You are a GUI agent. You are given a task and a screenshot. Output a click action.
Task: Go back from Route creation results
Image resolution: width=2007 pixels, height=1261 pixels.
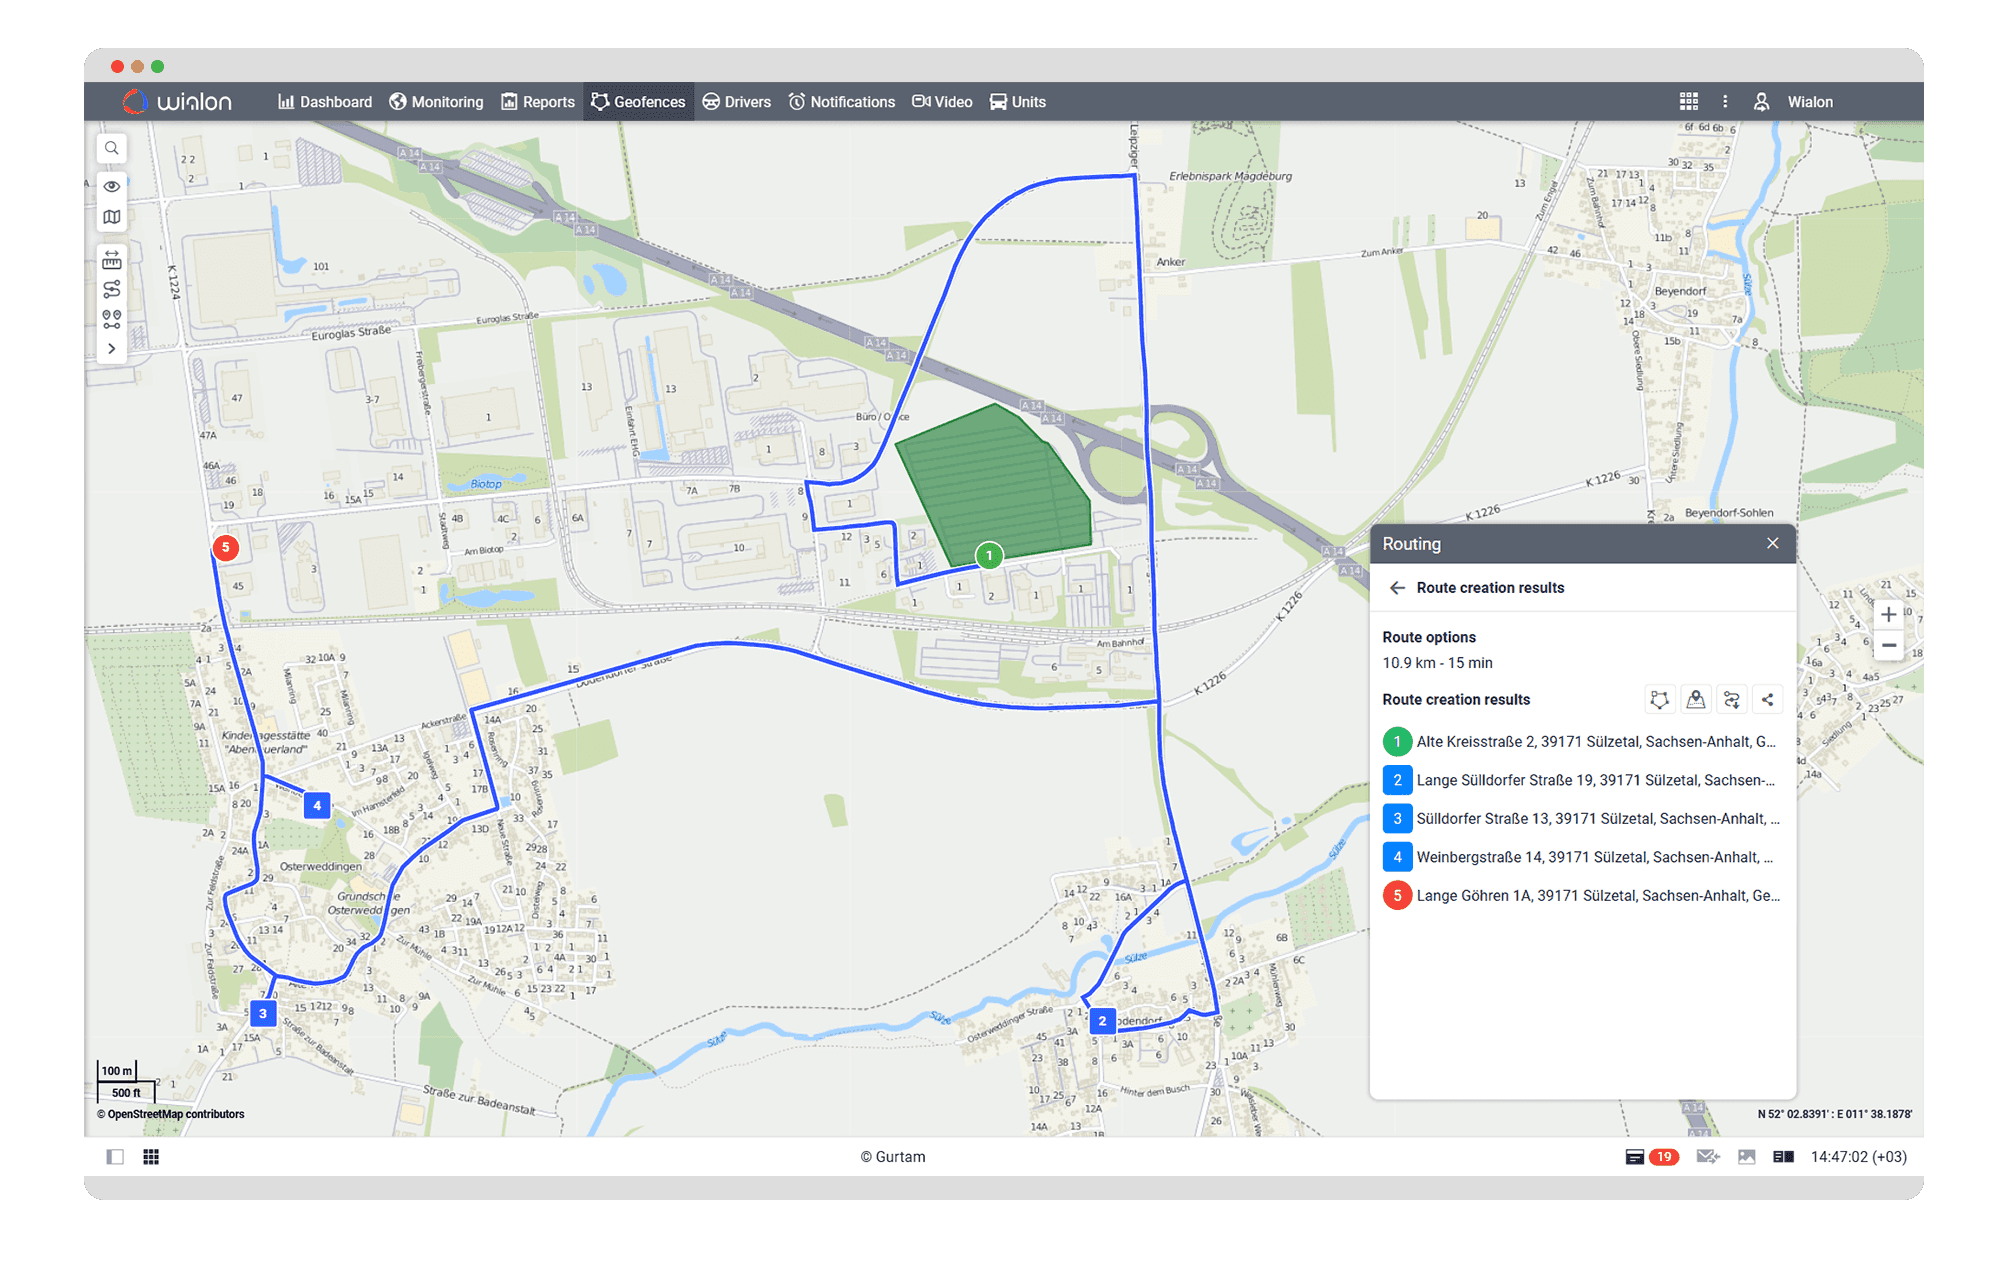click(x=1397, y=588)
